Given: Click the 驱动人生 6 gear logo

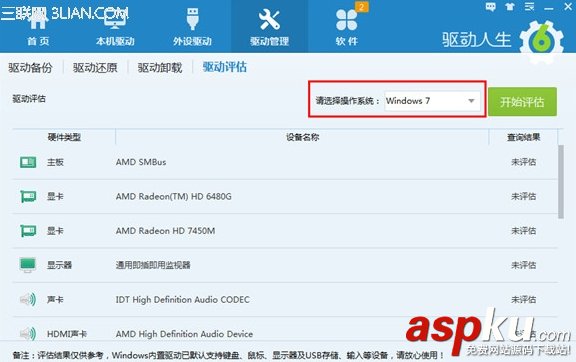Looking at the screenshot, I should [541, 41].
